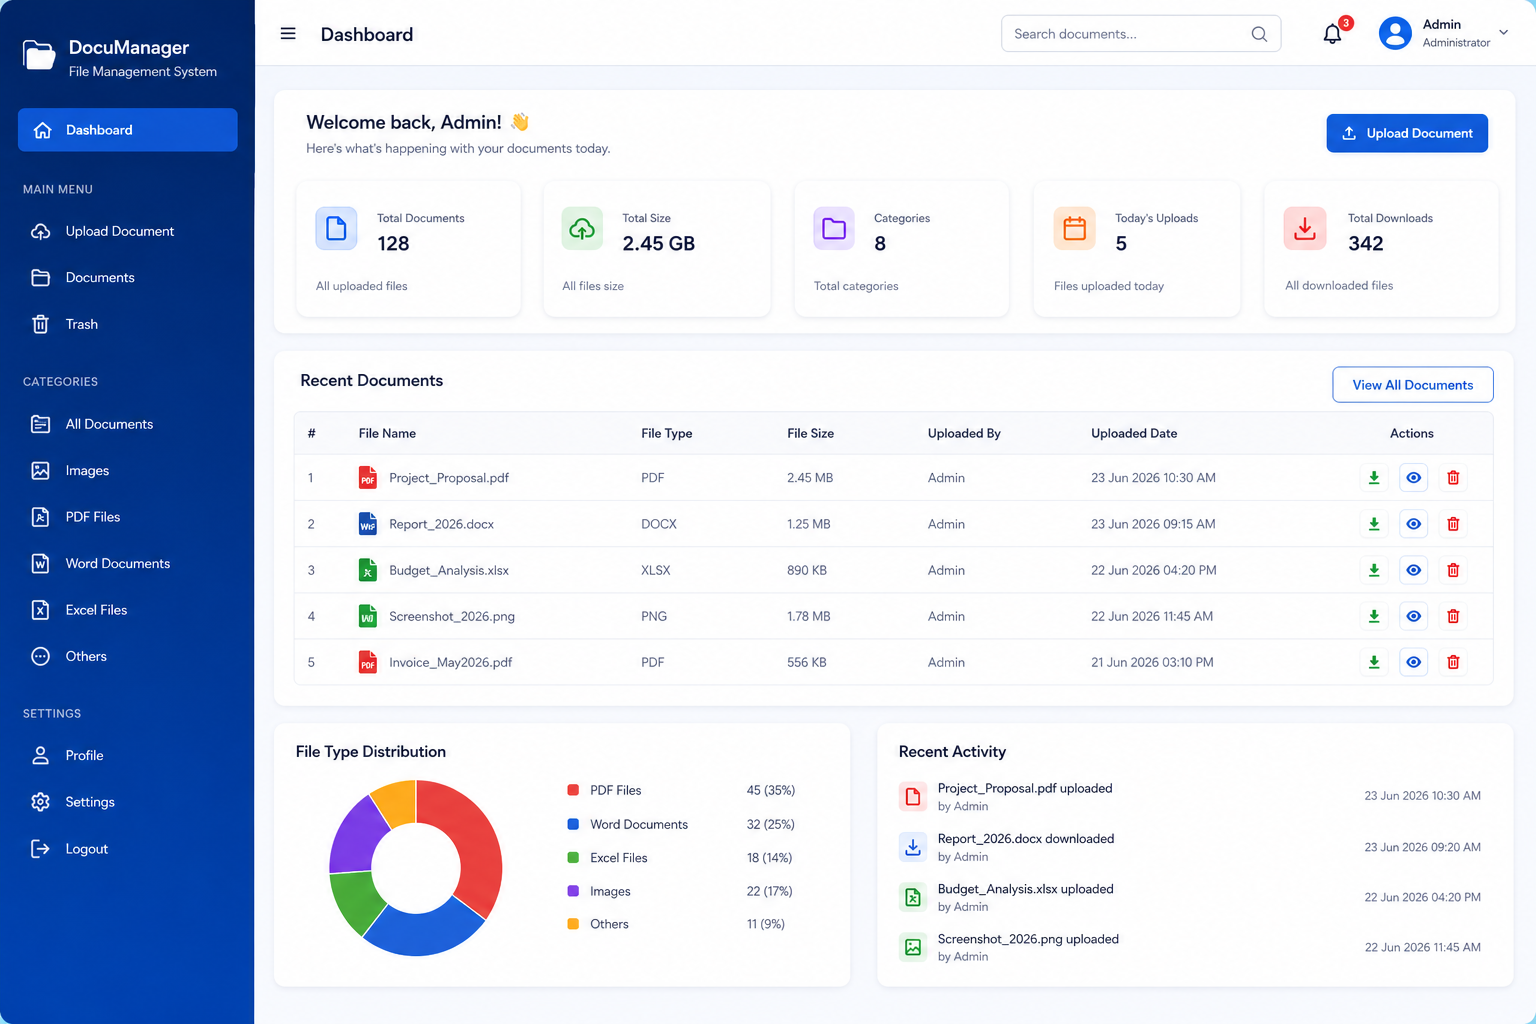Download Invoice_May2026.pdf using the green arrow
1536x1024 pixels.
point(1374,662)
